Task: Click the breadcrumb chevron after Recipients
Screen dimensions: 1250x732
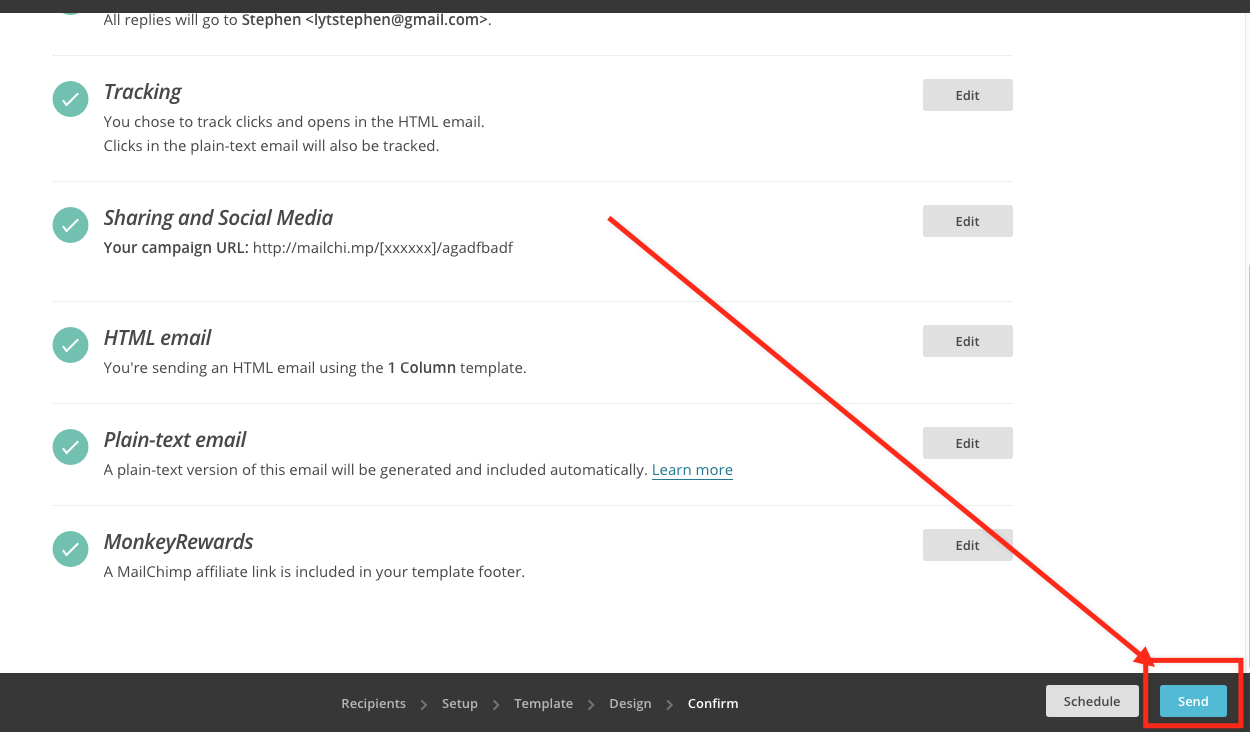Action: (x=424, y=704)
